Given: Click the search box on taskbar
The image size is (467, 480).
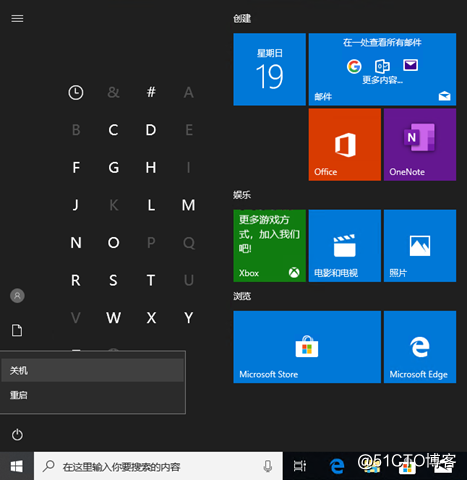Looking at the screenshot, I should [x=158, y=466].
